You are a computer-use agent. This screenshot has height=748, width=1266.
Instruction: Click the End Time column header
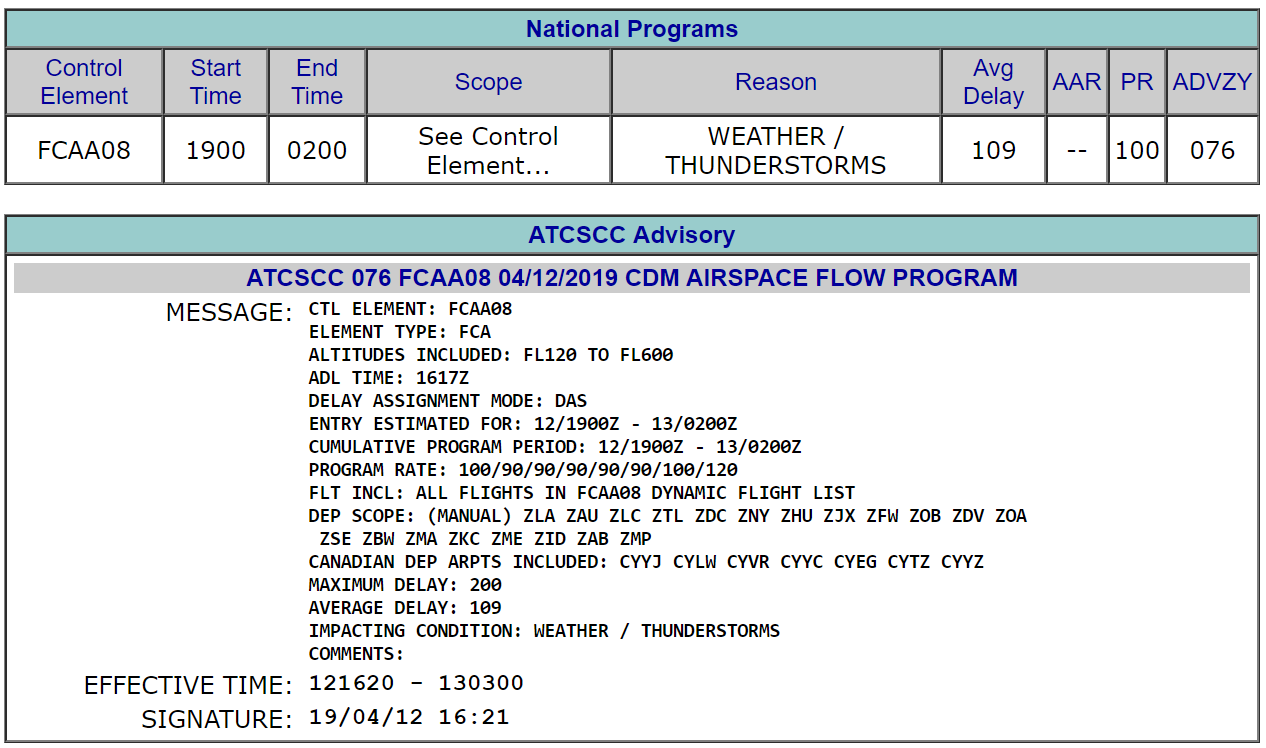tap(317, 82)
